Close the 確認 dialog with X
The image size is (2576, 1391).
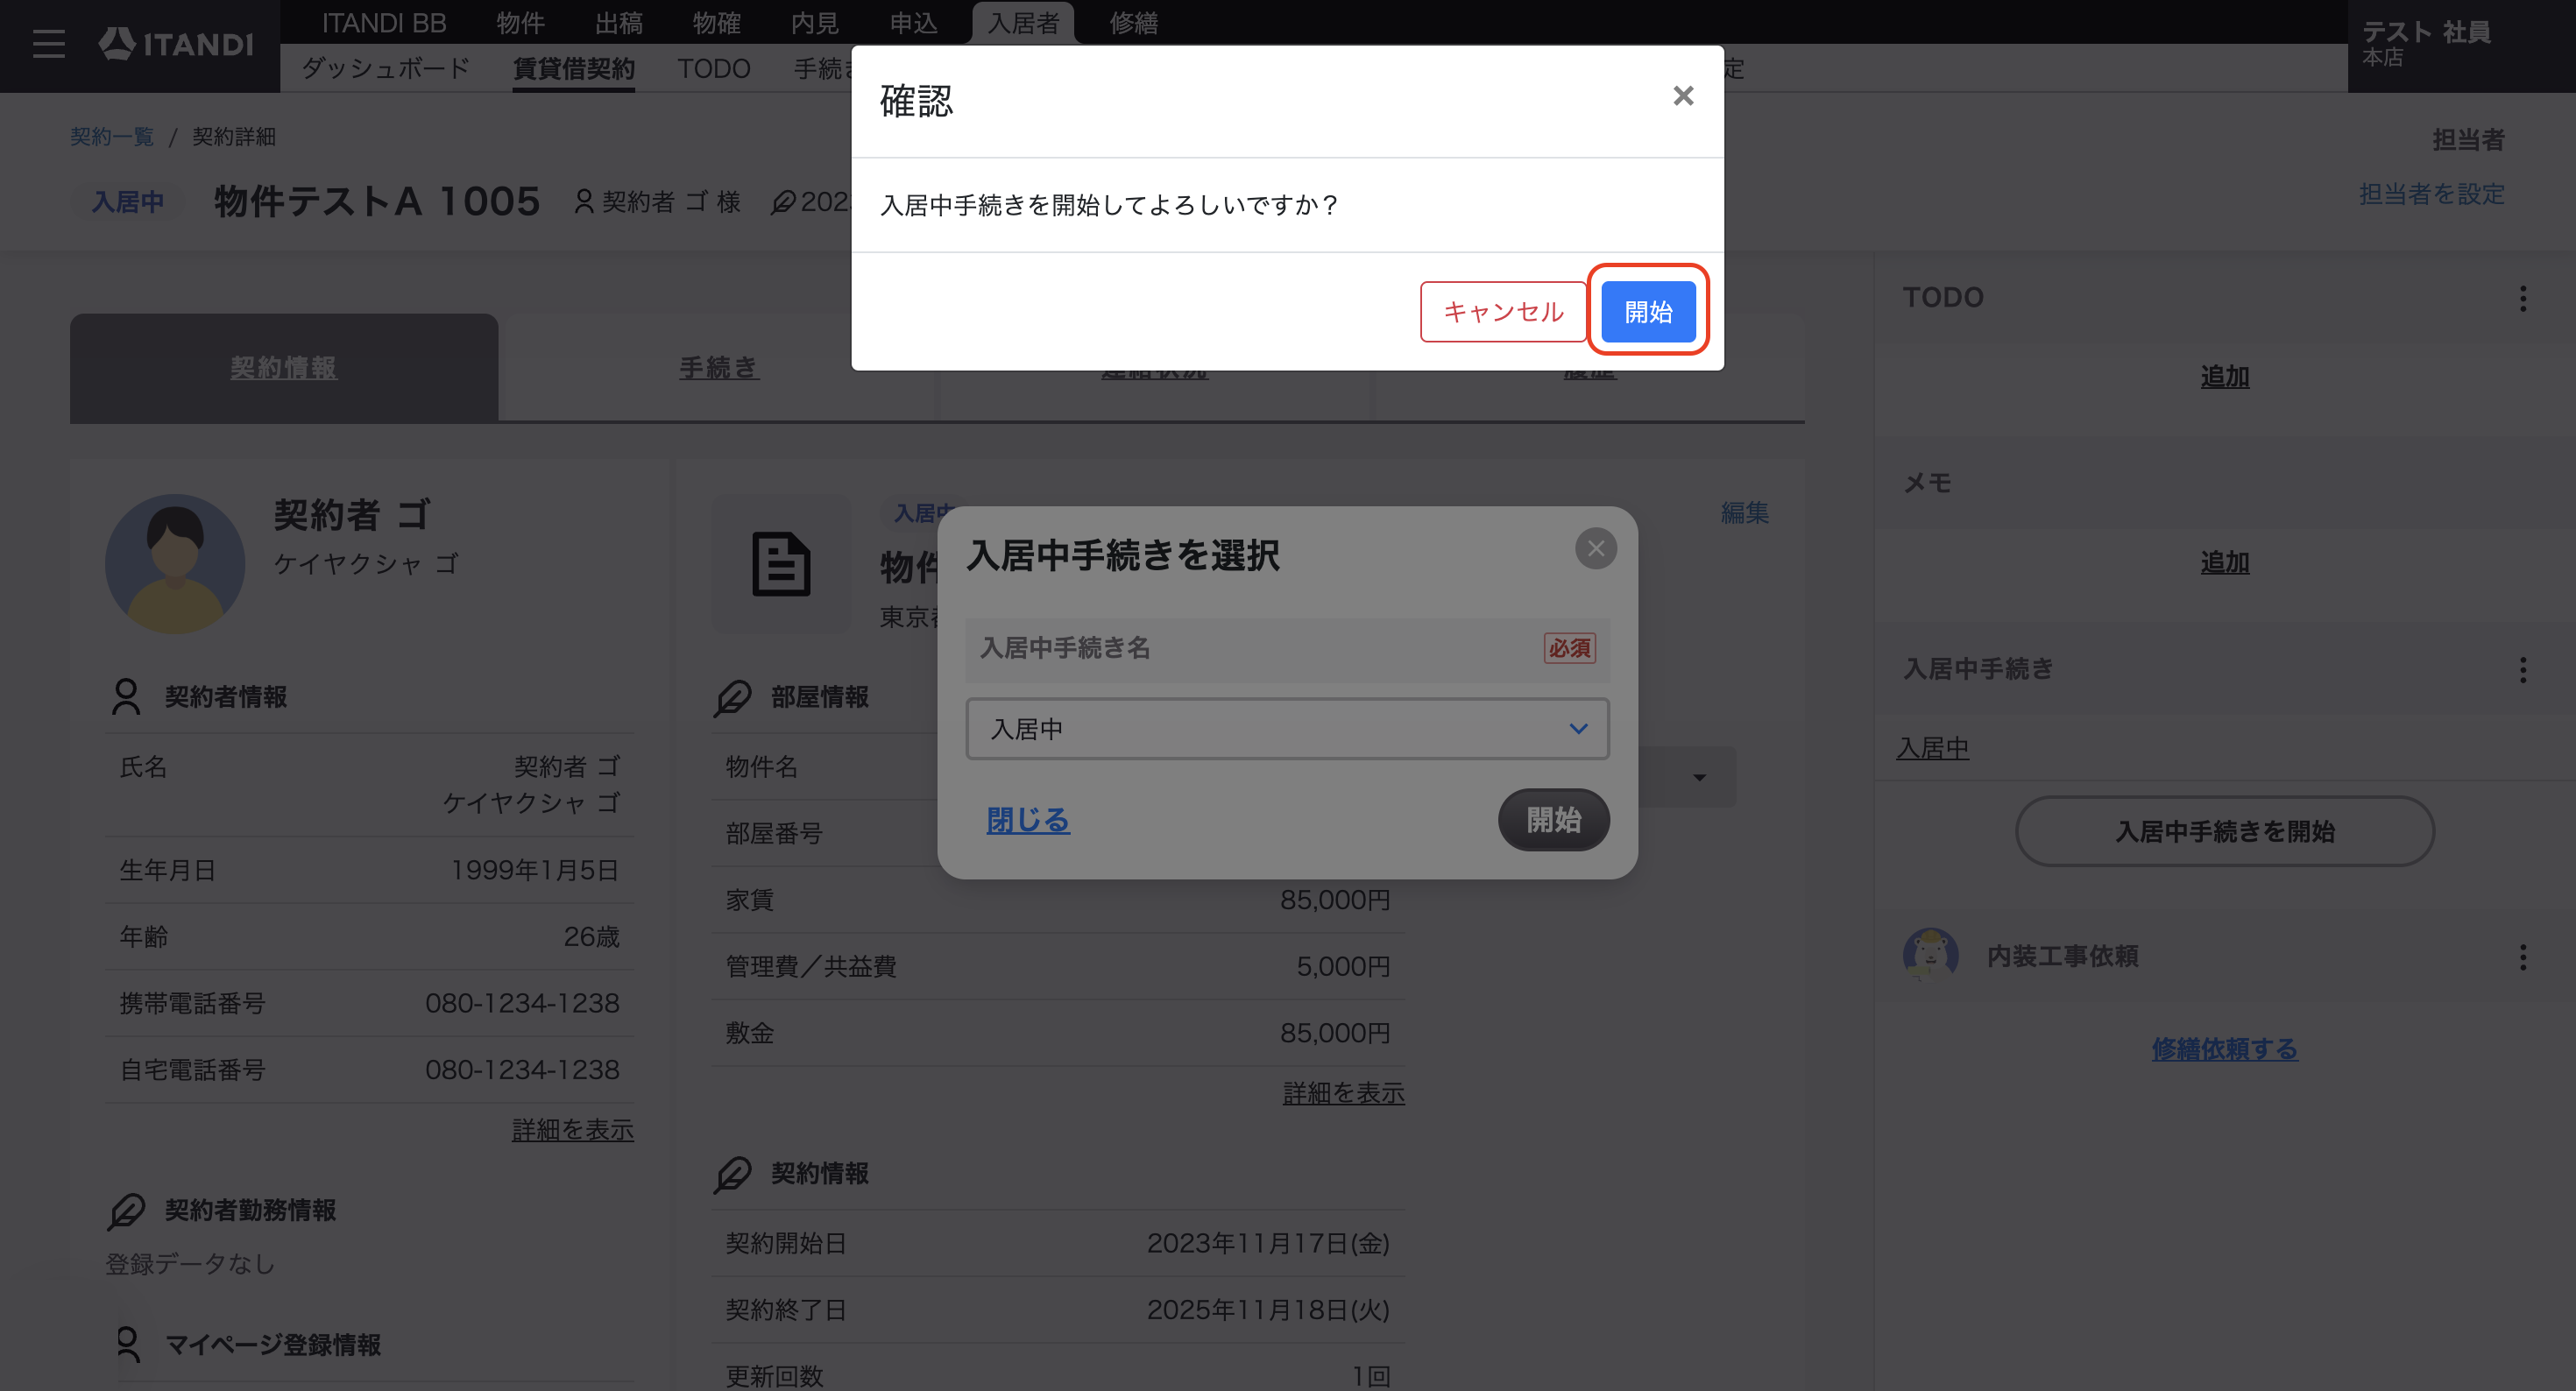[x=1683, y=96]
